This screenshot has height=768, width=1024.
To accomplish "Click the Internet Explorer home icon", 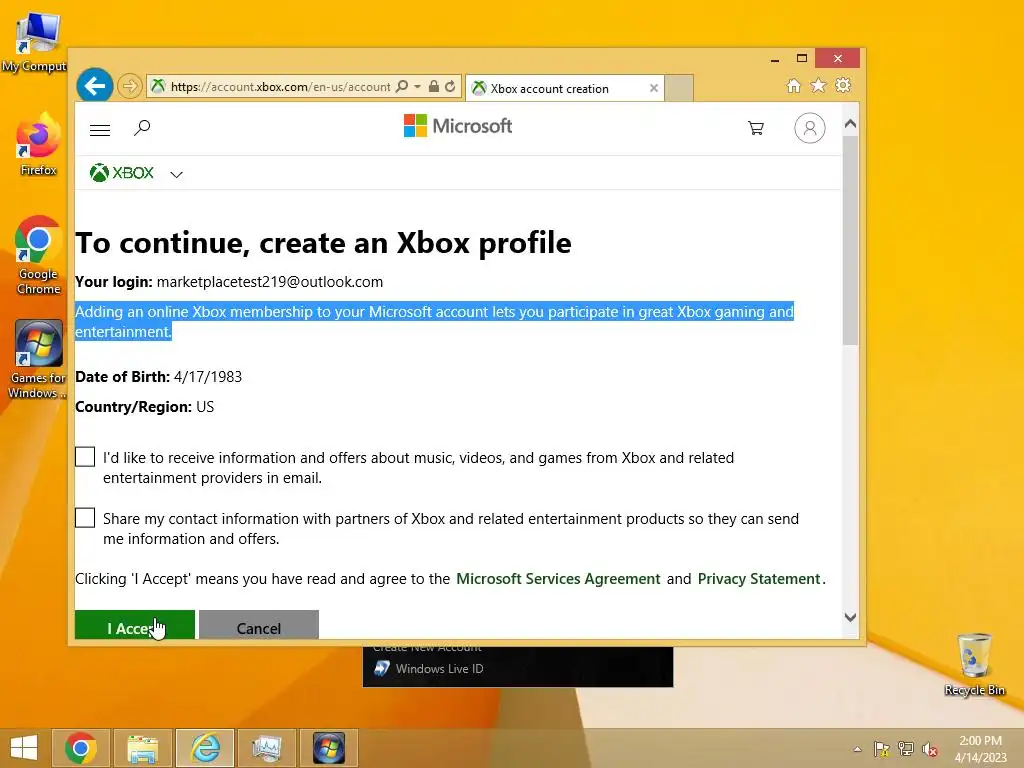I will pyautogui.click(x=793, y=86).
